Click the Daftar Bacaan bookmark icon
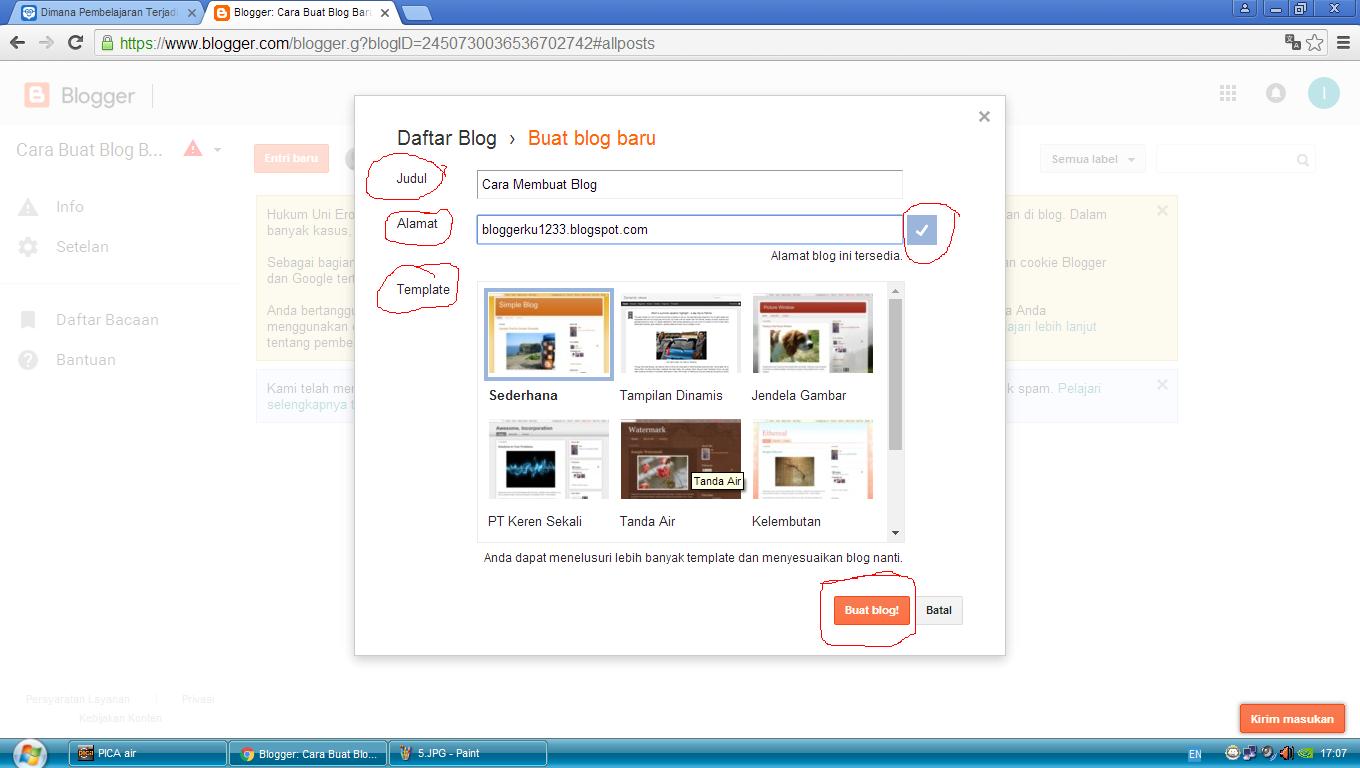 [28, 320]
